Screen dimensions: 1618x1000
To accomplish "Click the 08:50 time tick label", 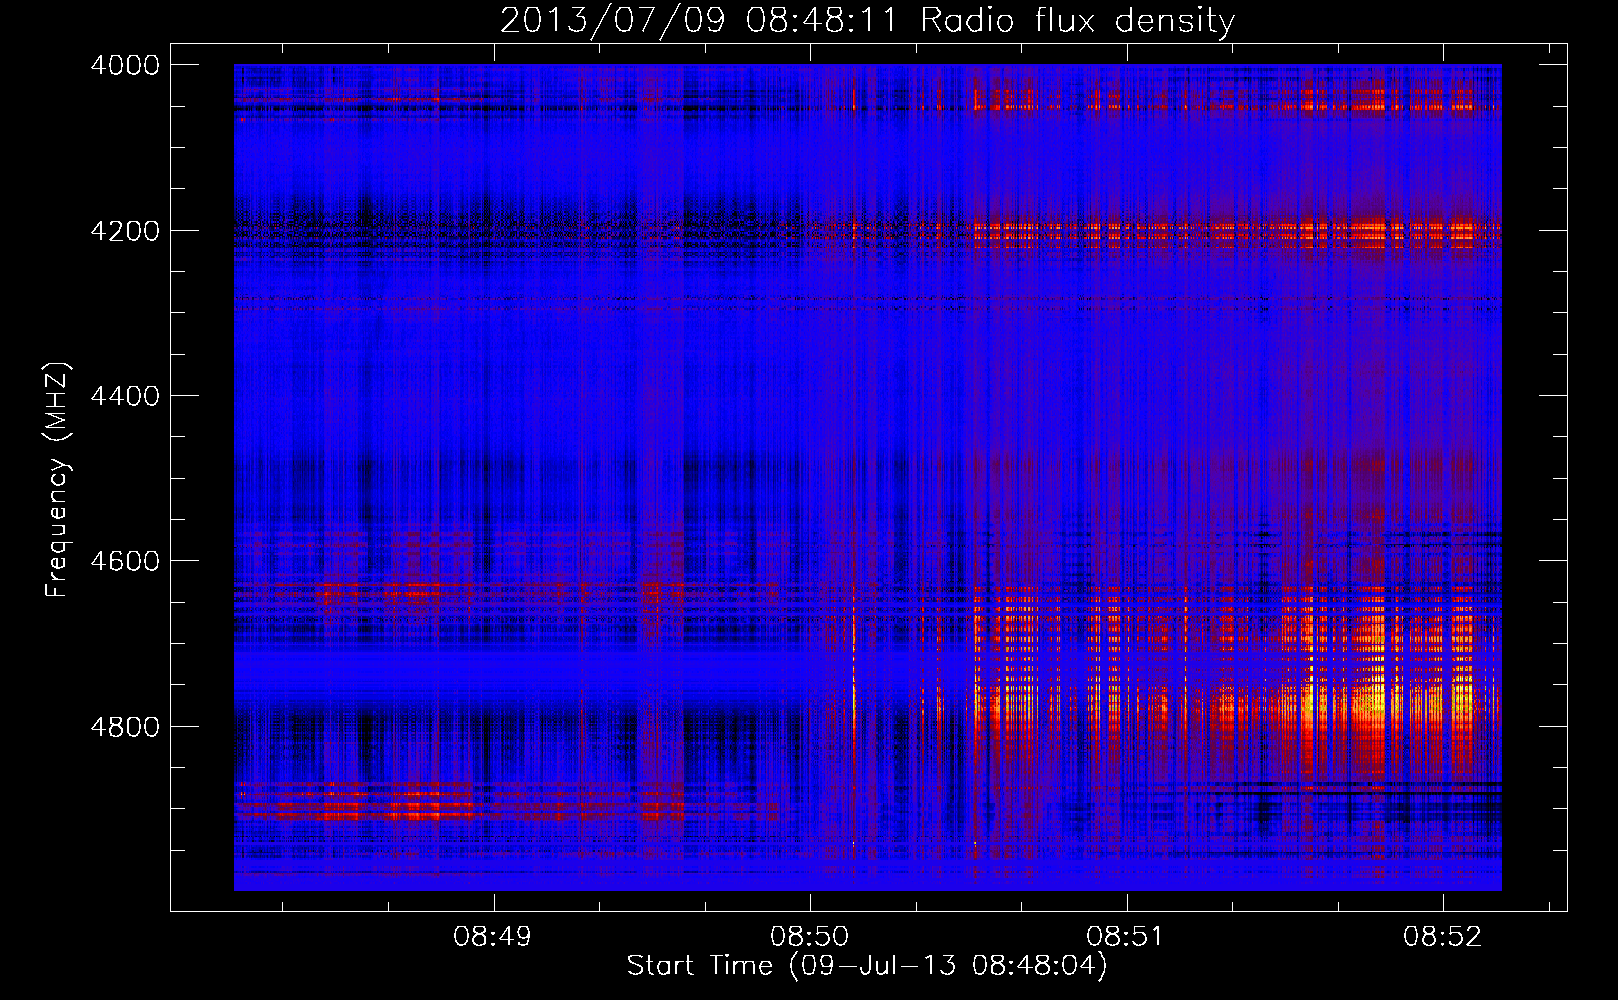I will pyautogui.click(x=809, y=937).
